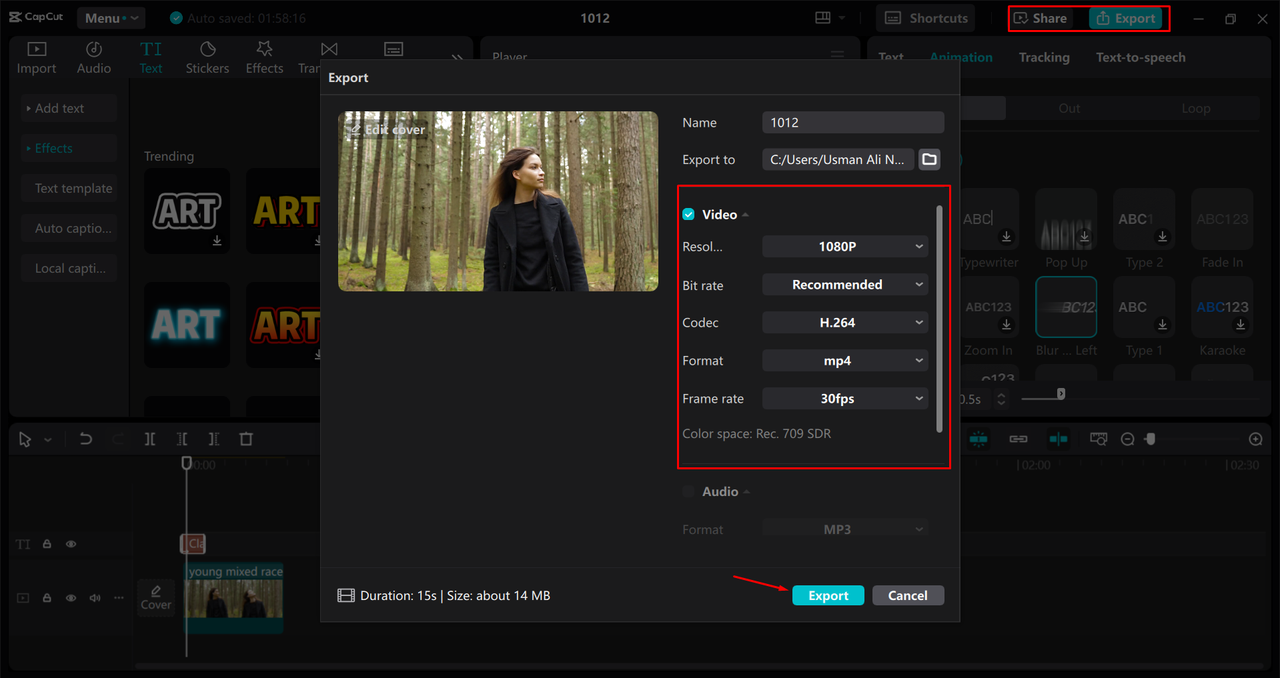Screen dimensions: 1280x678
Task: Open the Shortcuts button
Action: point(927,18)
